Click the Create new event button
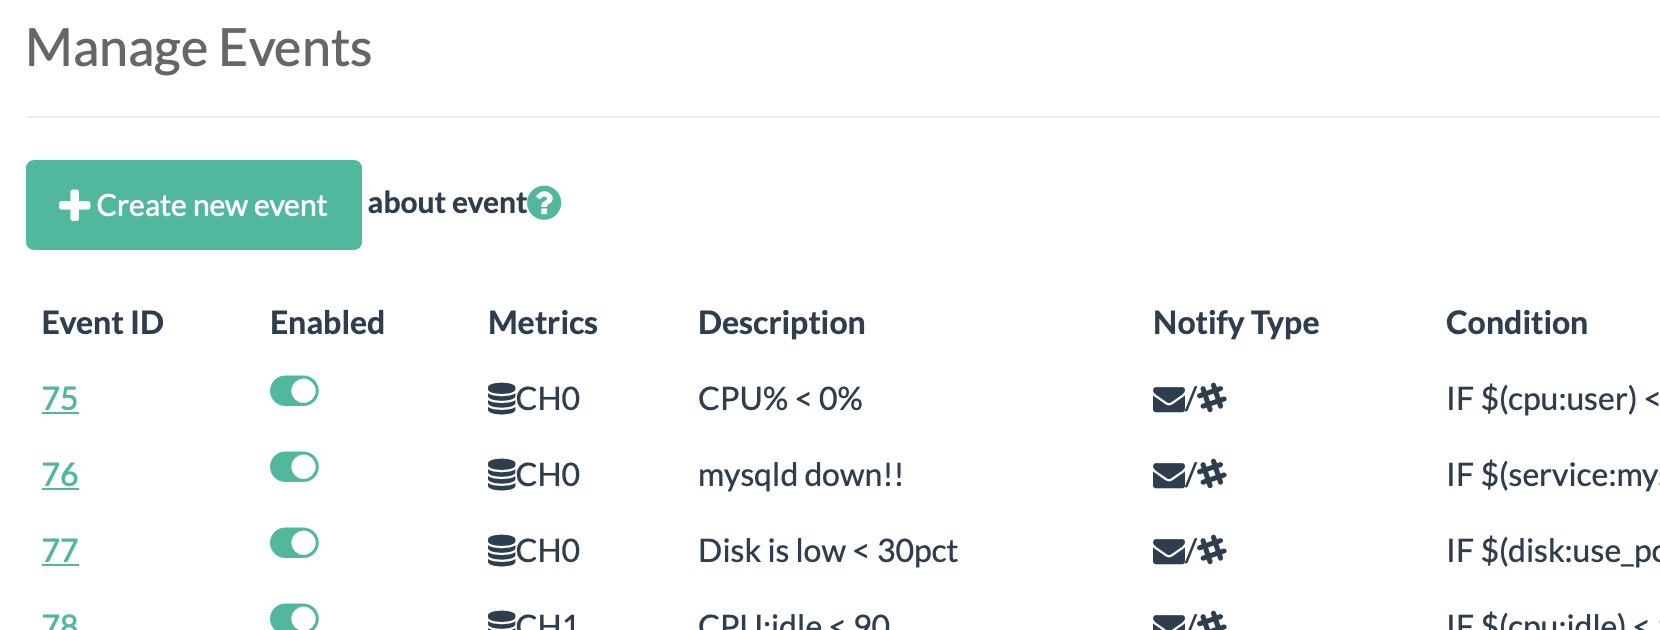 click(193, 204)
